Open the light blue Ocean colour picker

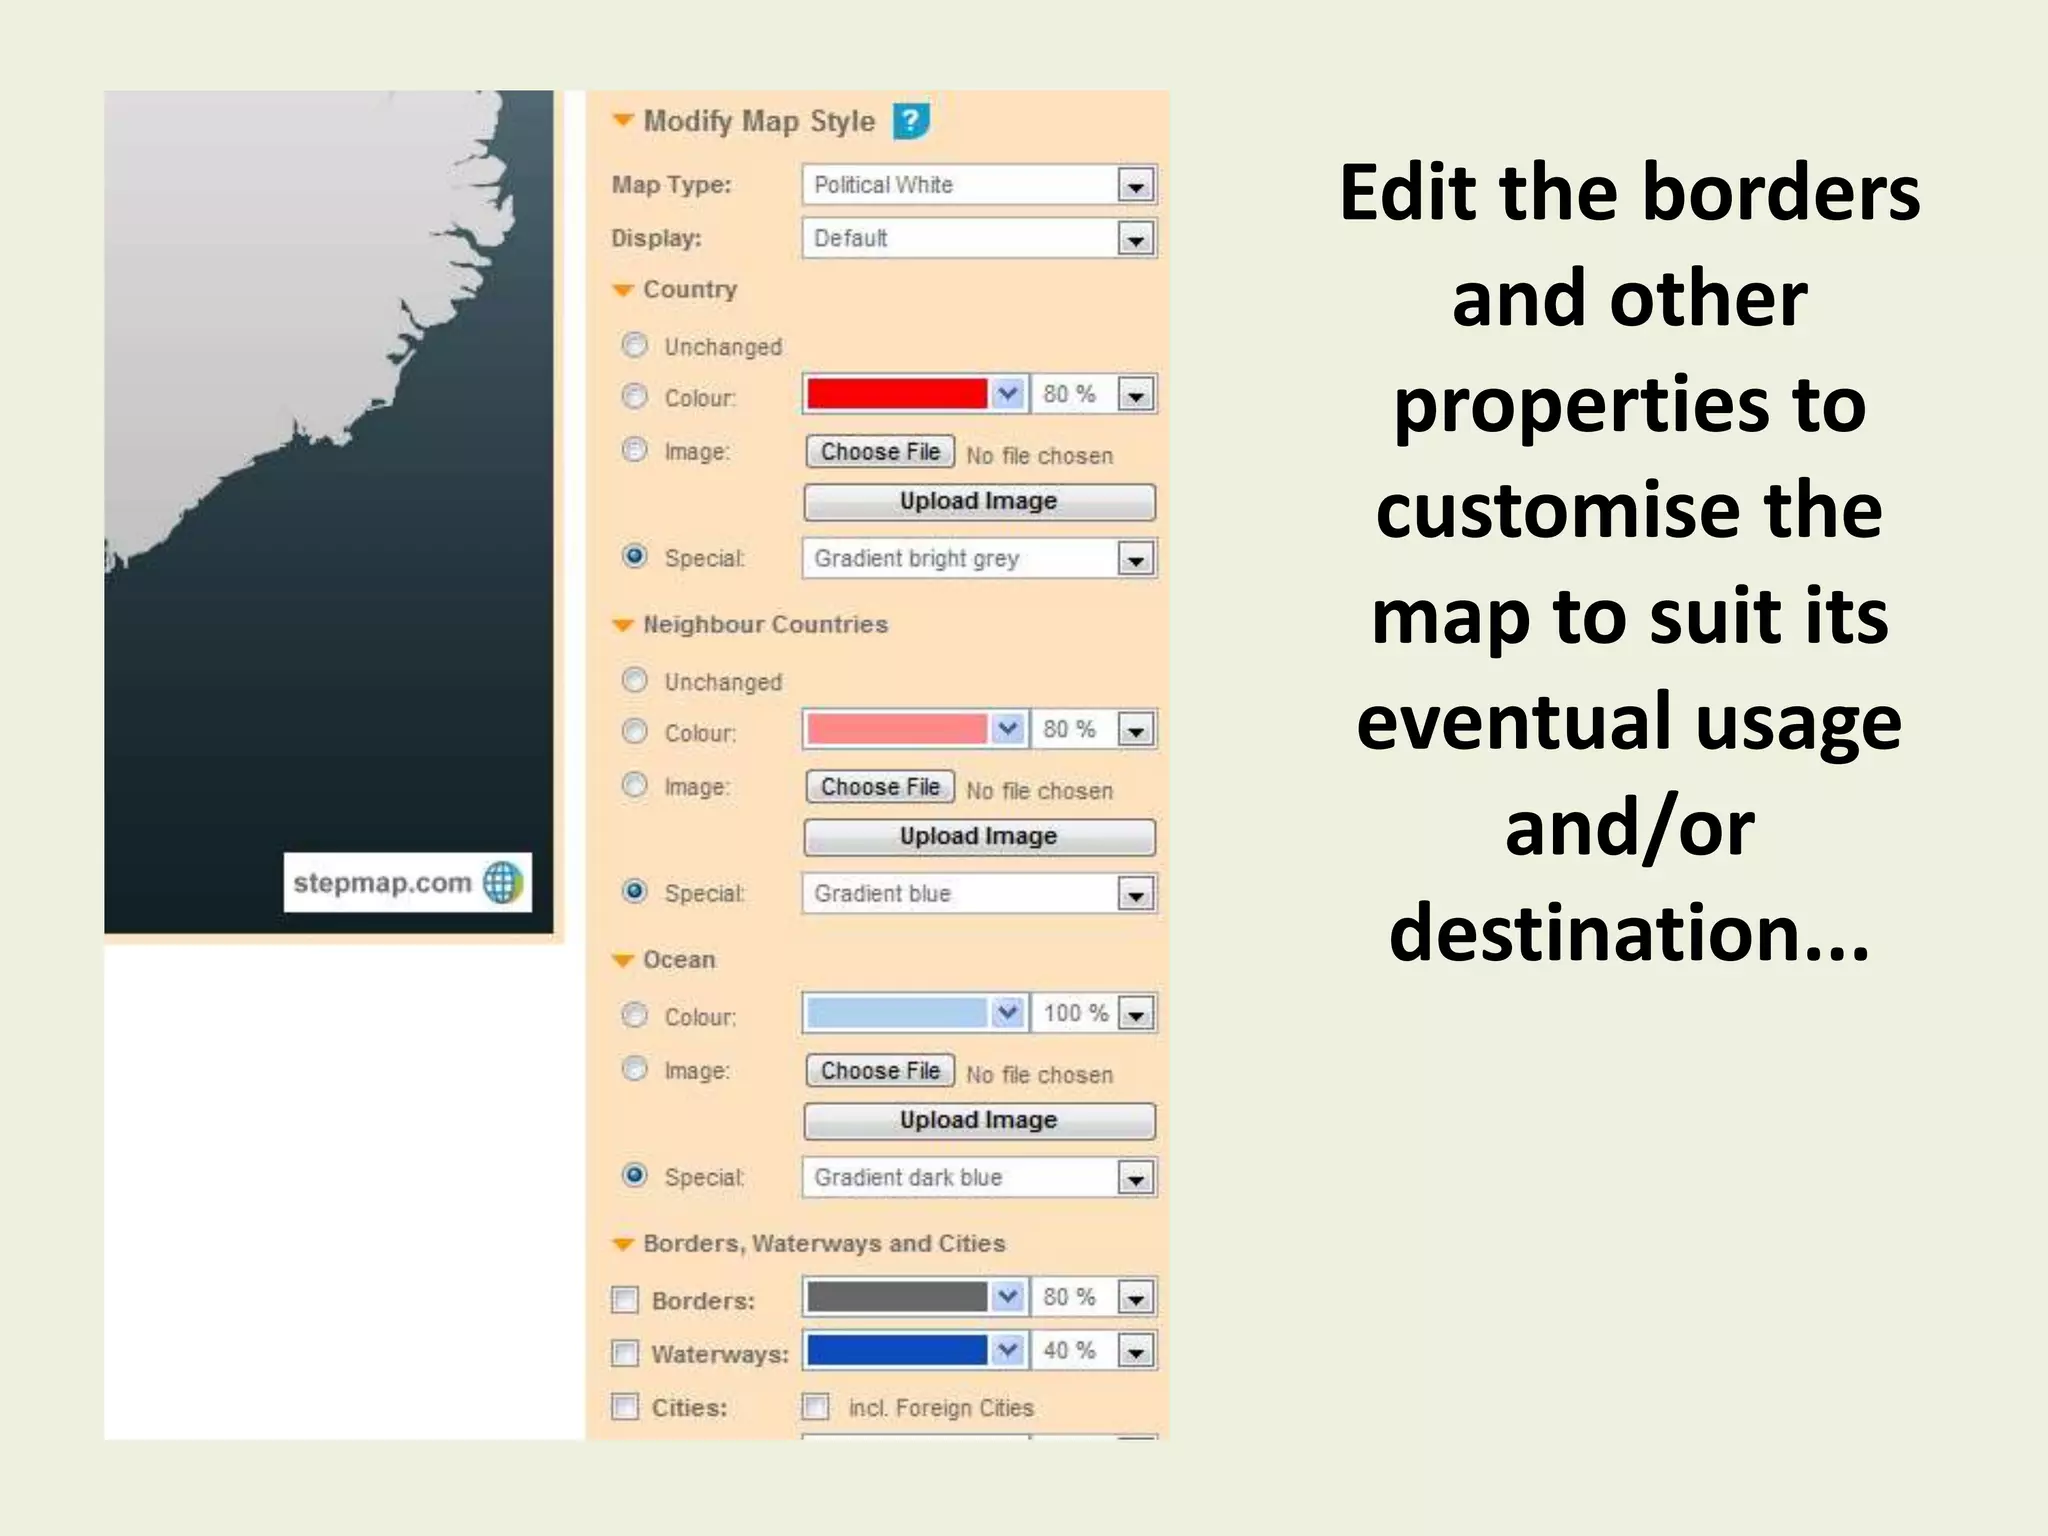(x=914, y=1013)
